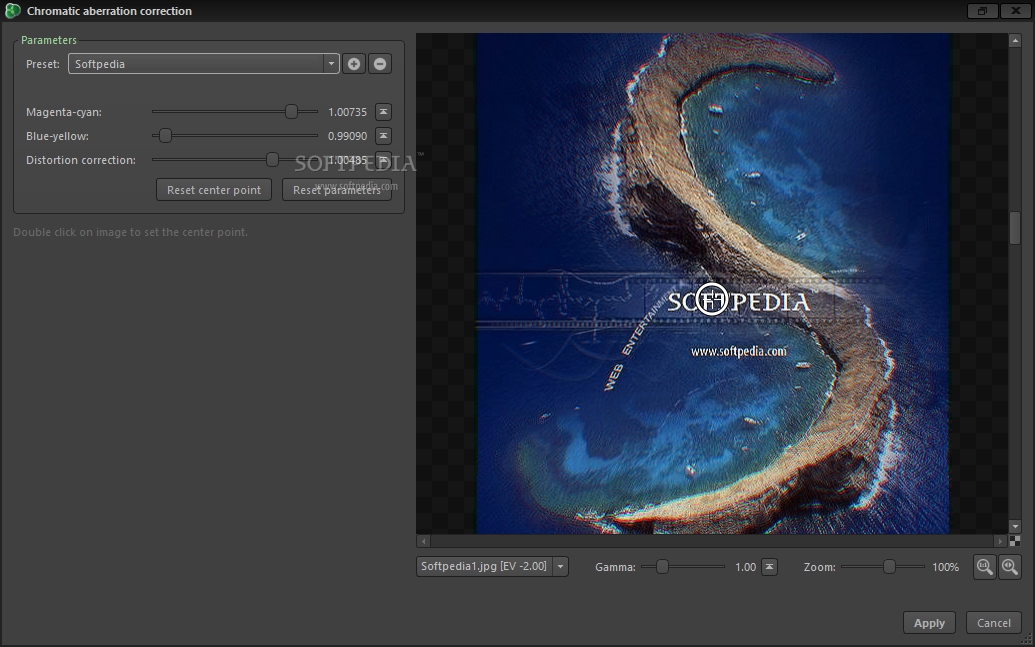Screen dimensions: 1035x647
Task: Open the Softpedia1.jpg [EV -2.00] image selector
Action: [x=492, y=566]
